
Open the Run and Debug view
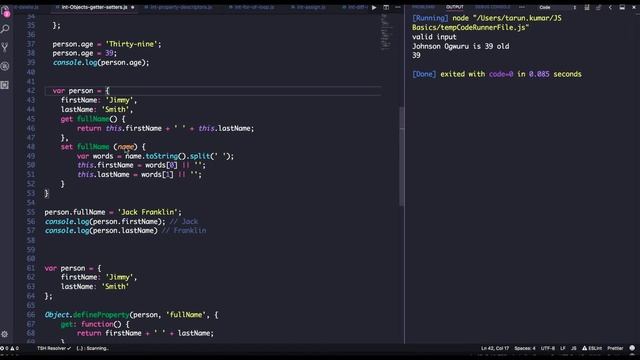pos(5,66)
